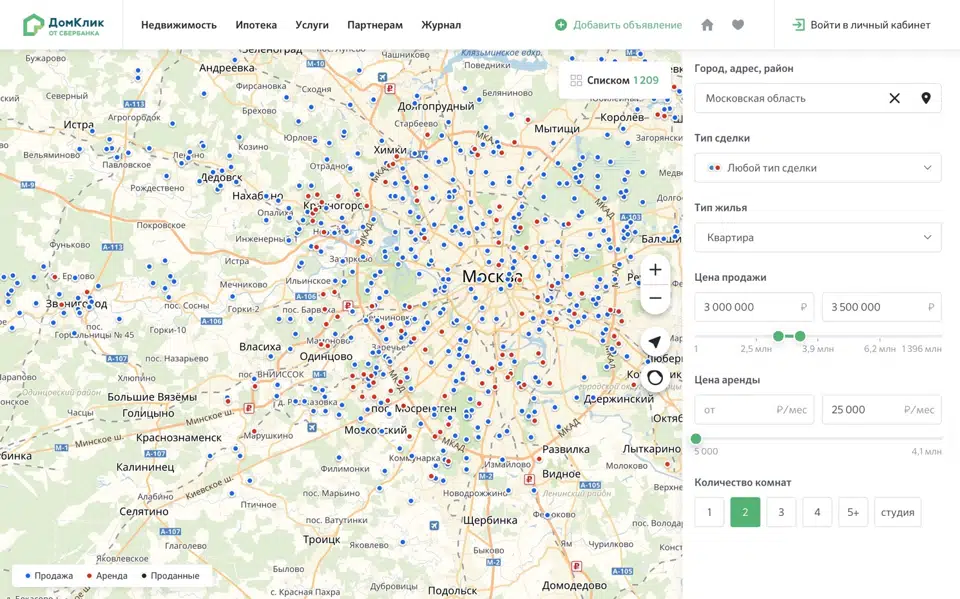Click the left handle of sale price slider
This screenshot has width=960, height=599.
[x=778, y=336]
